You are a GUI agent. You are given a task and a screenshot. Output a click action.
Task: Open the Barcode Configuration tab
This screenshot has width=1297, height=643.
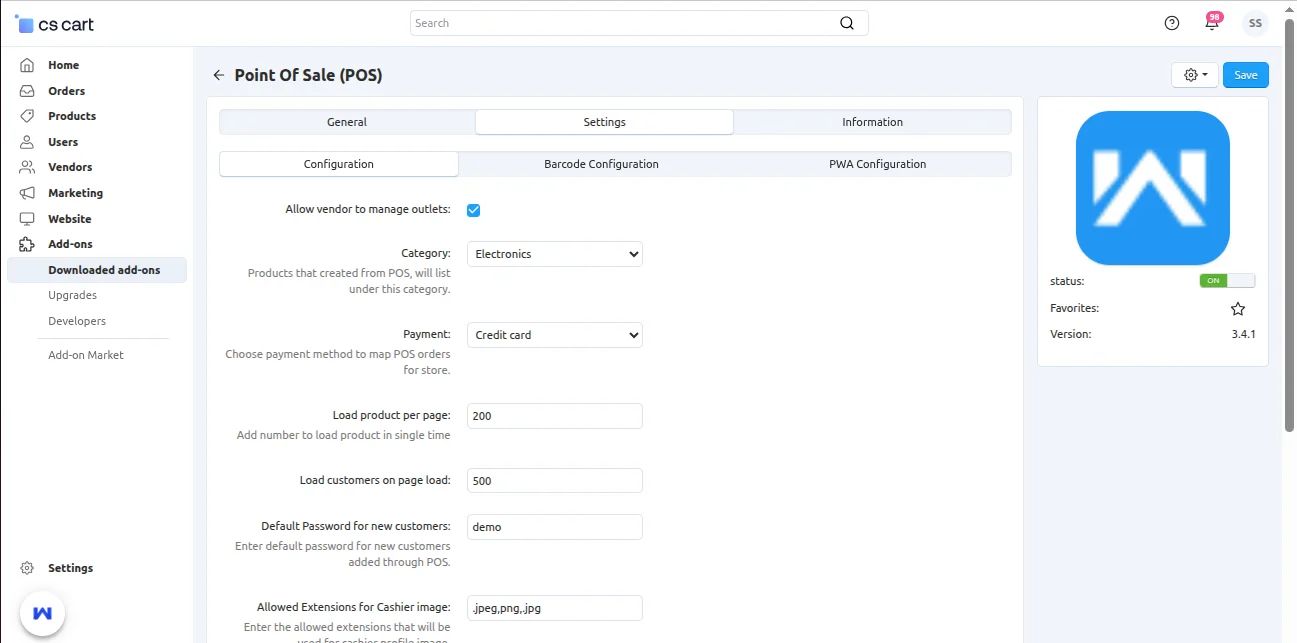[601, 163]
